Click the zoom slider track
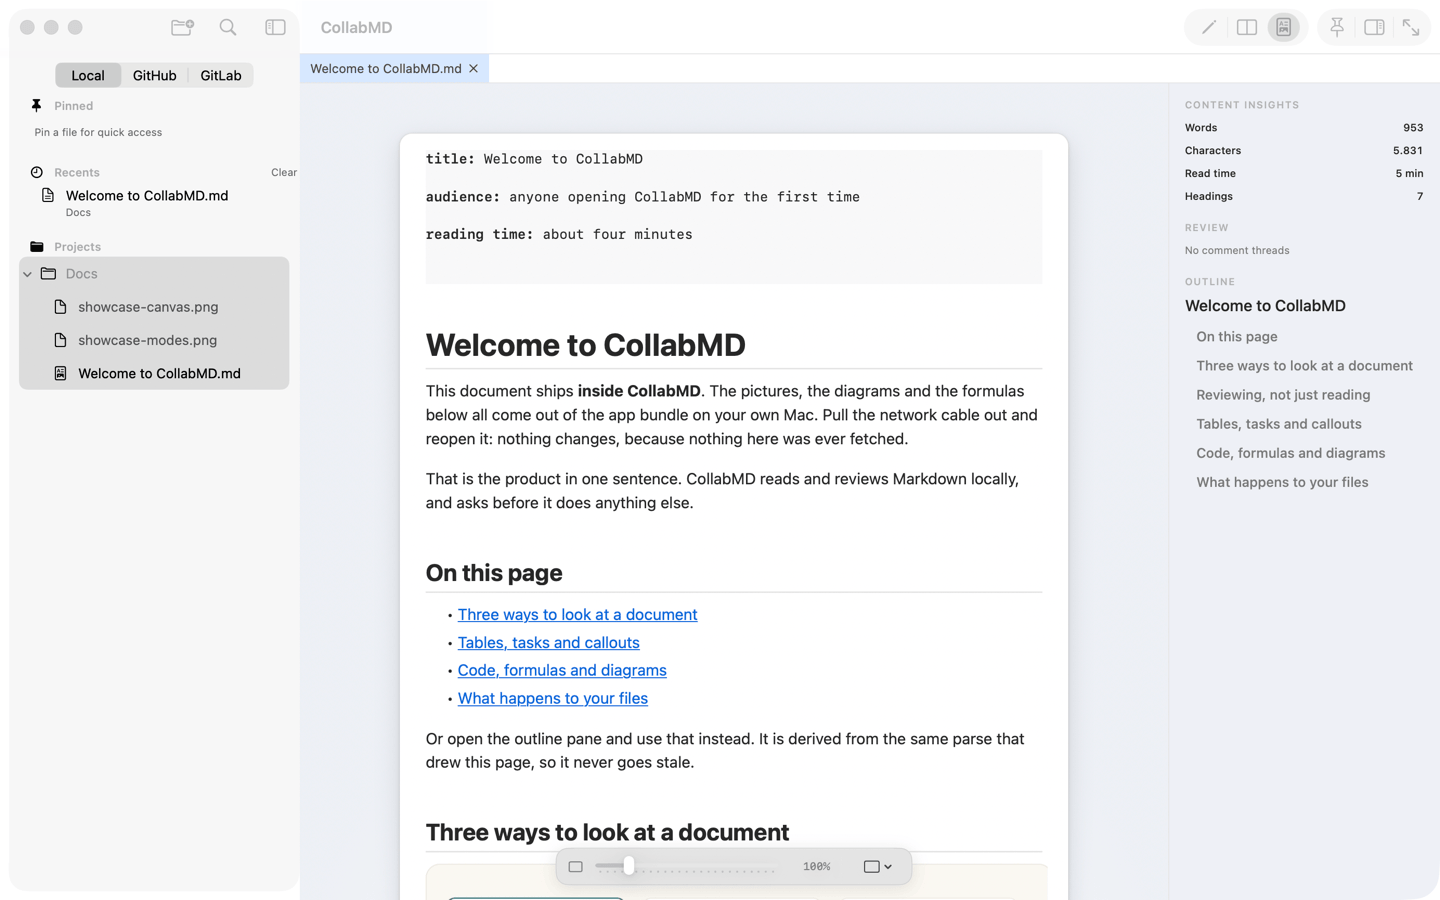 pos(685,867)
